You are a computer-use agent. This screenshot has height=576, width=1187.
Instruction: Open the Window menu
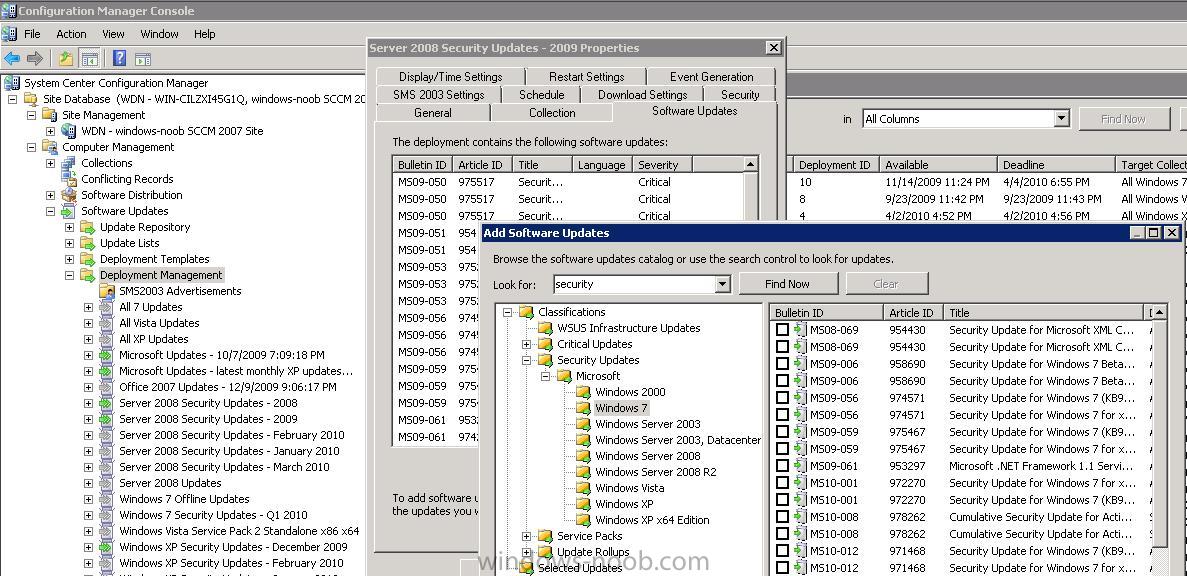159,34
